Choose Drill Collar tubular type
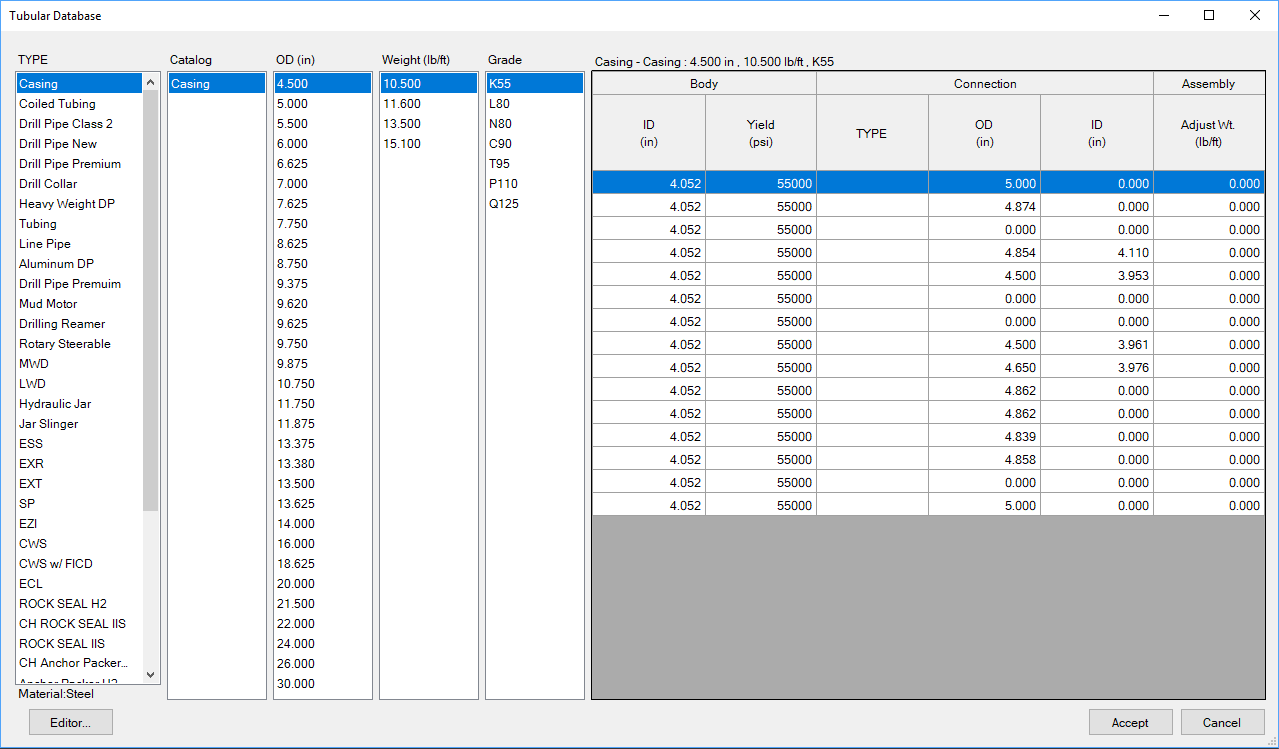 (48, 184)
